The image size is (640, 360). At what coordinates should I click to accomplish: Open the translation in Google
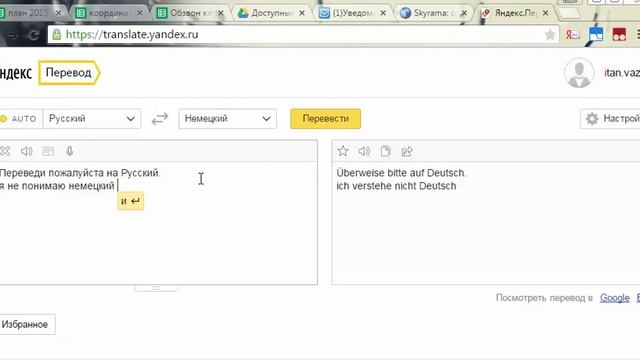point(615,298)
